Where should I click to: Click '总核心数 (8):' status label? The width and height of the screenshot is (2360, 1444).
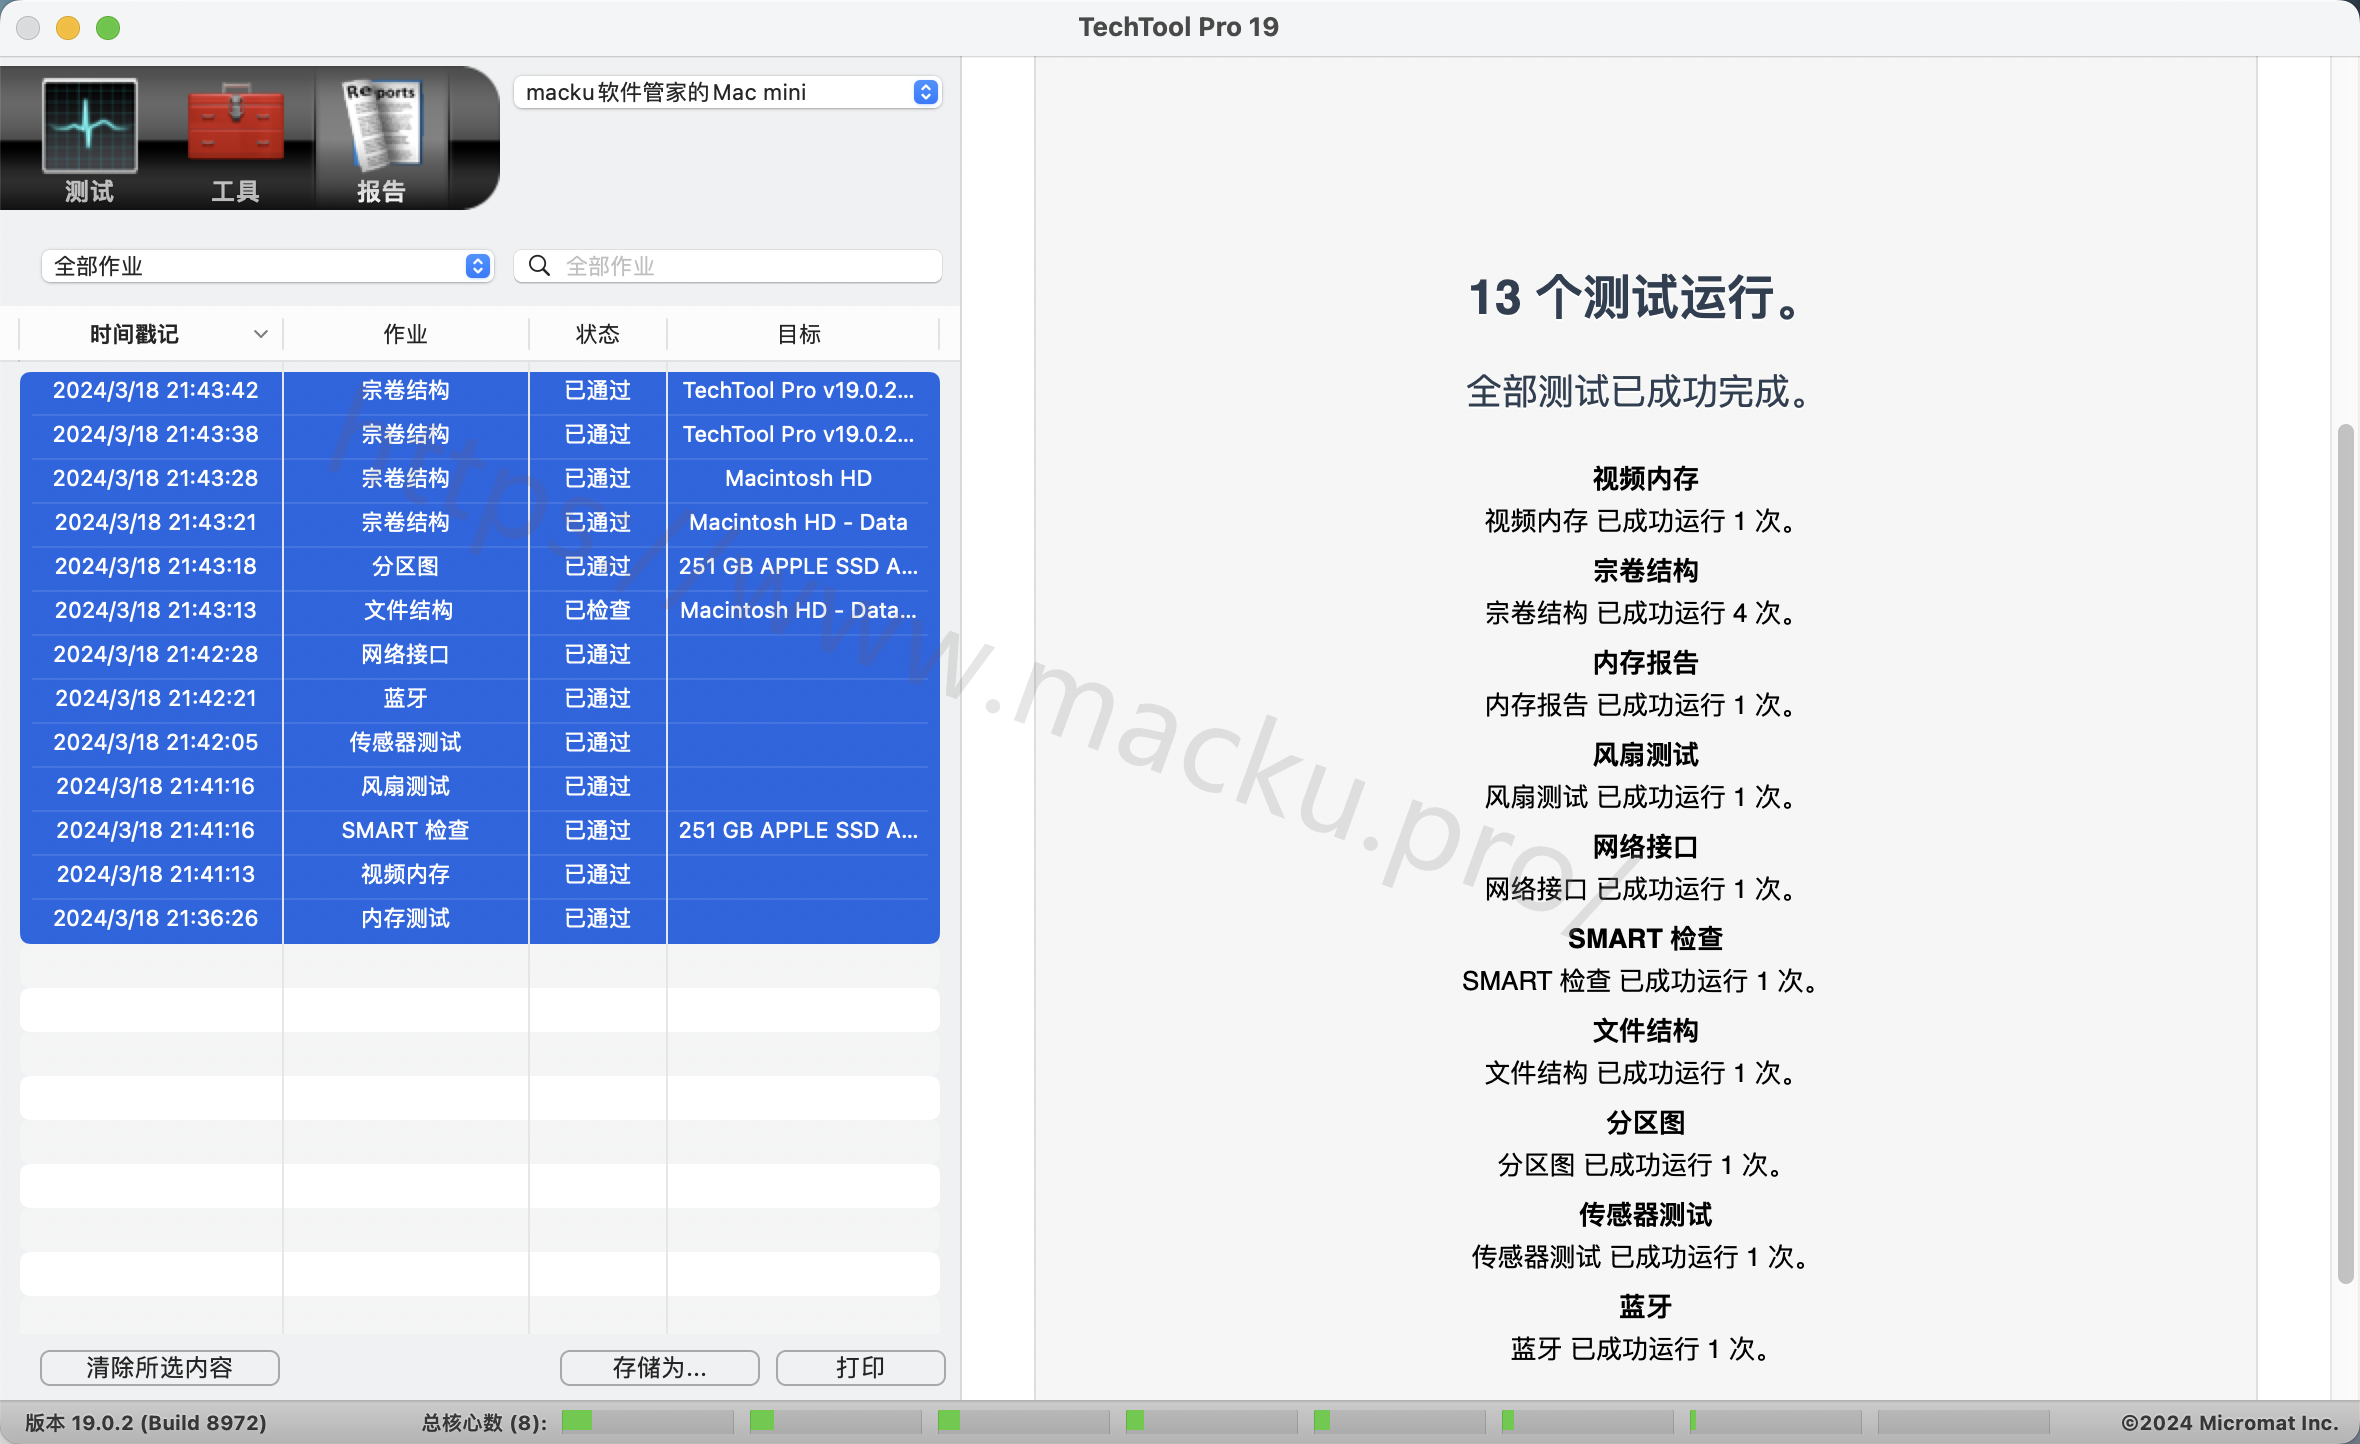485,1423
